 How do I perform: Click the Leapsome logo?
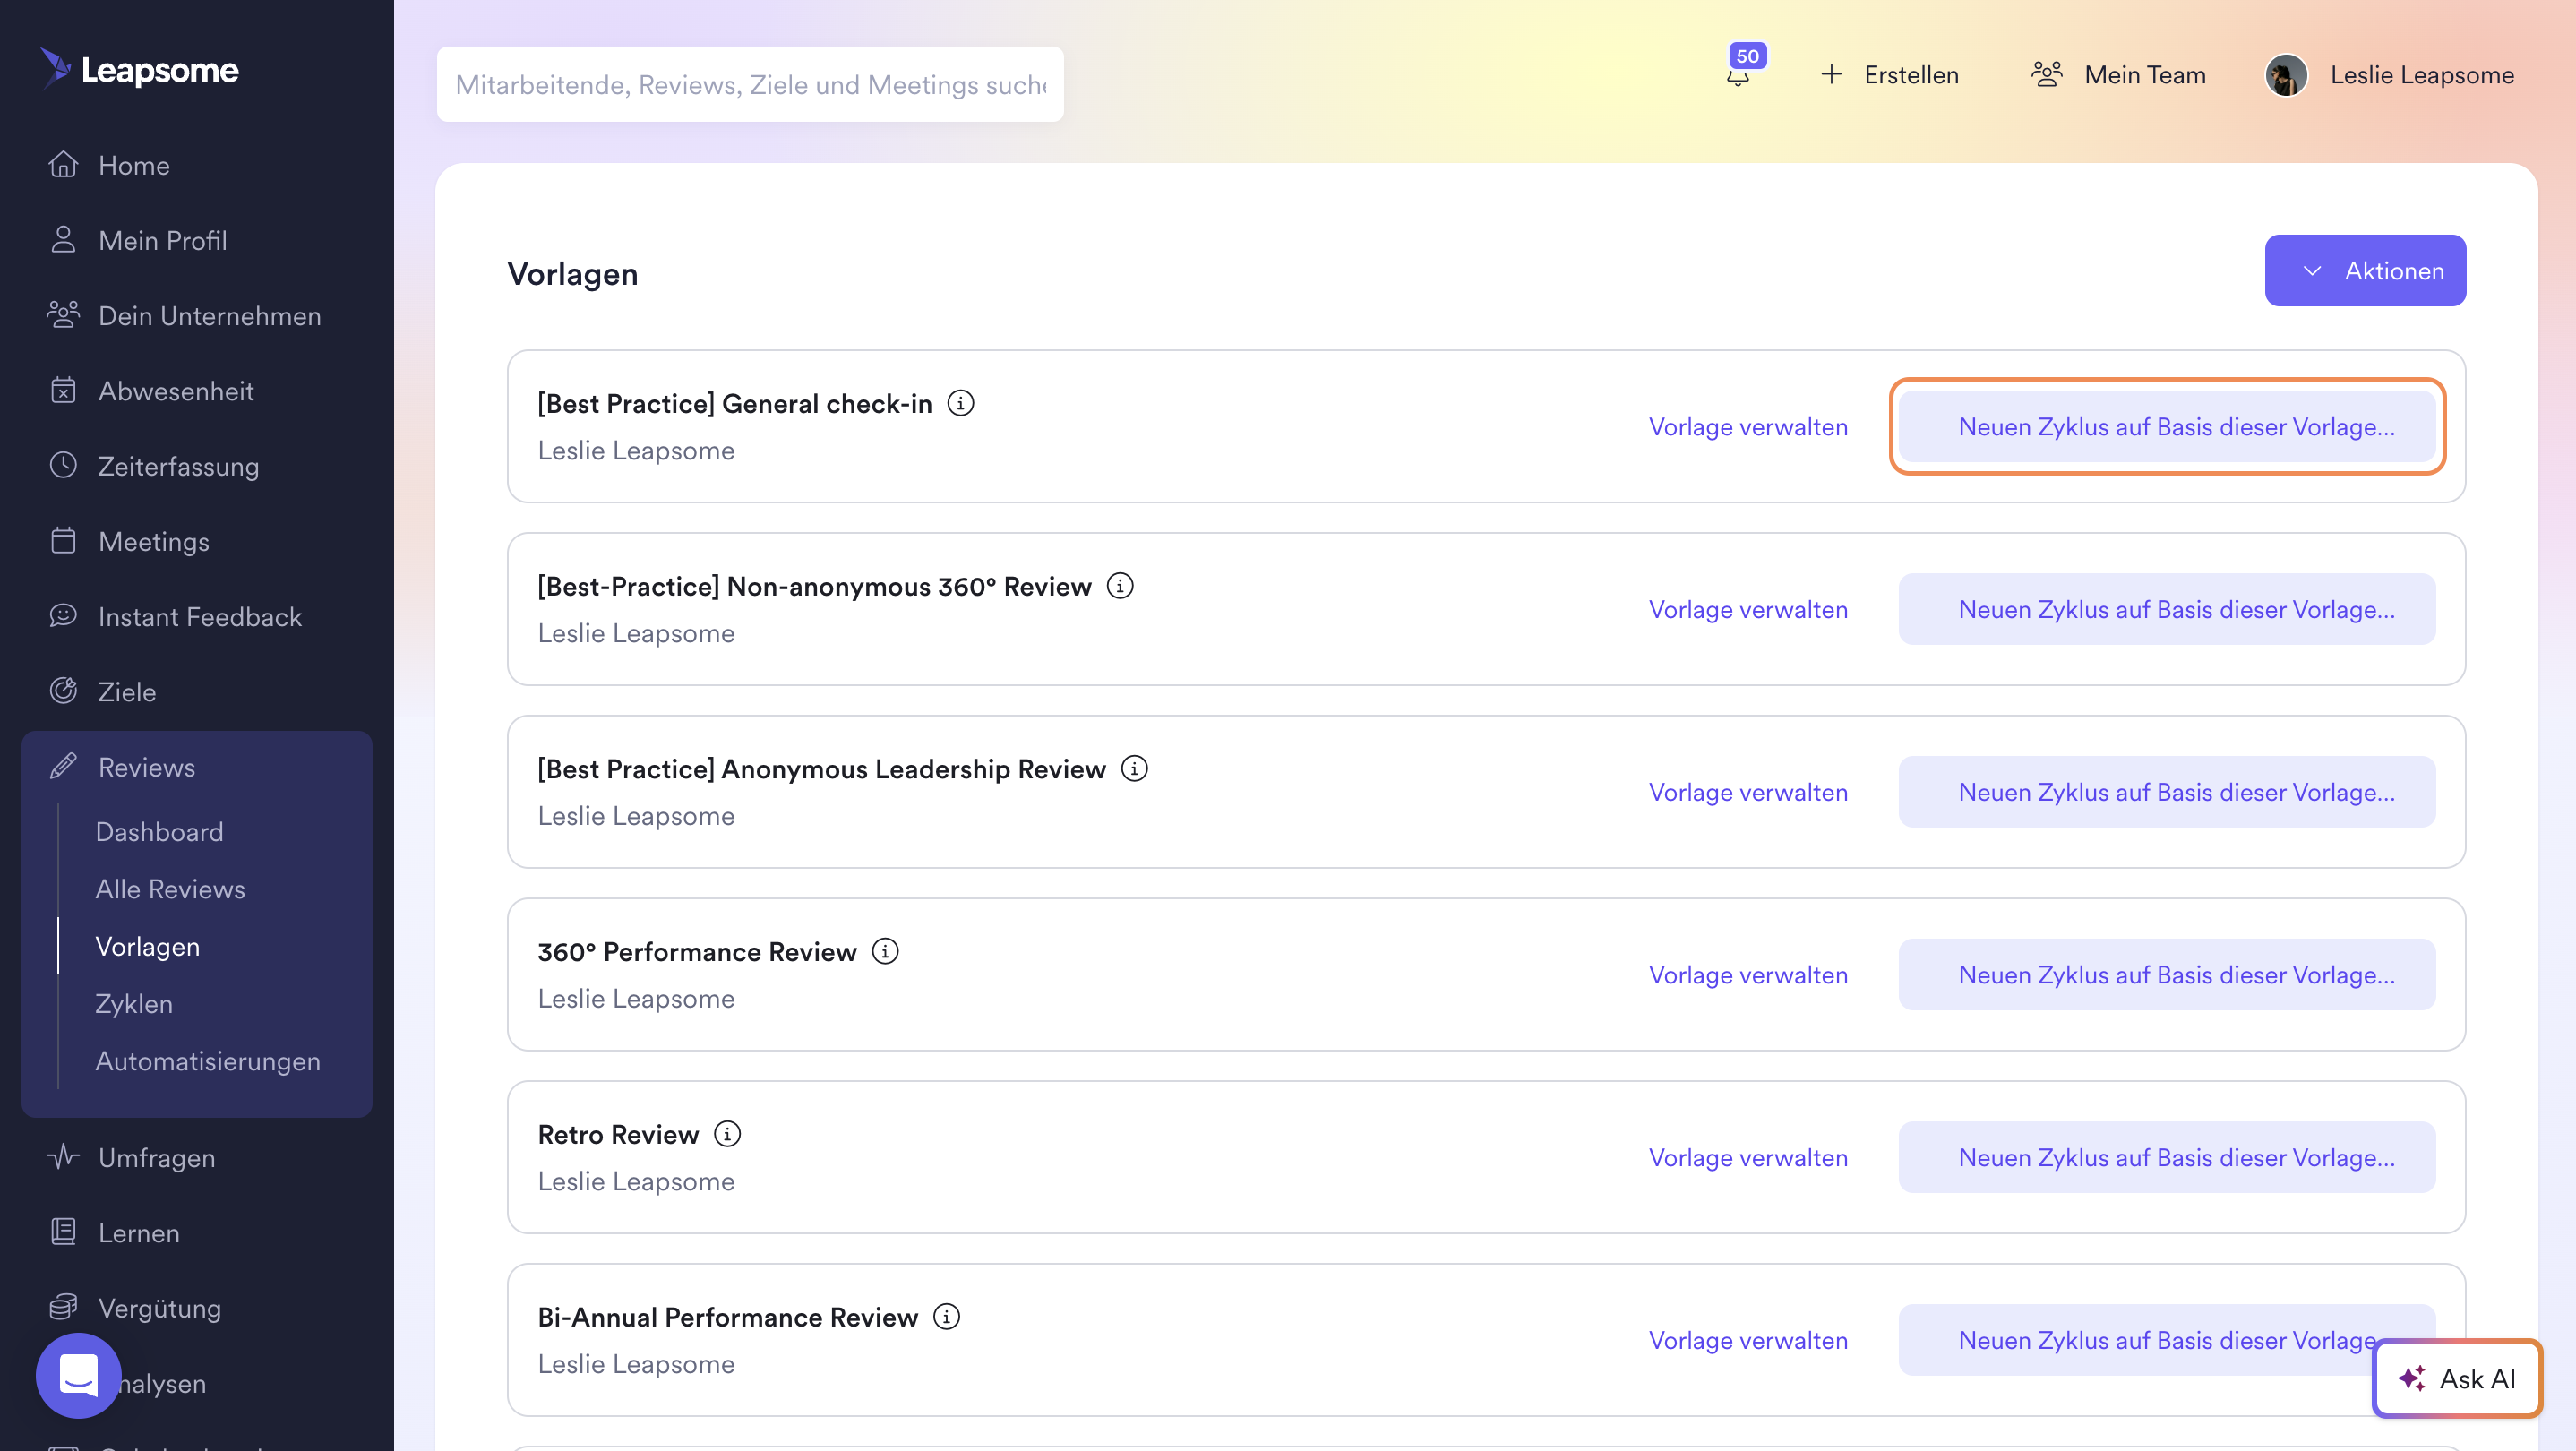pos(139,69)
